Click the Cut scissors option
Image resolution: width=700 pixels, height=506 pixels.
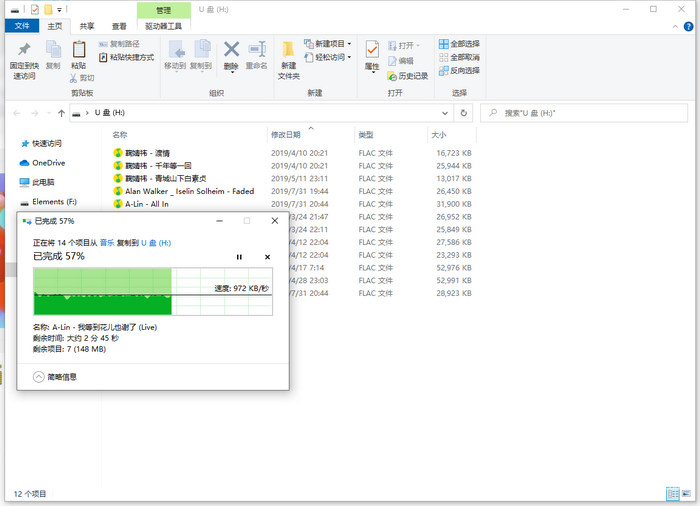(82, 78)
